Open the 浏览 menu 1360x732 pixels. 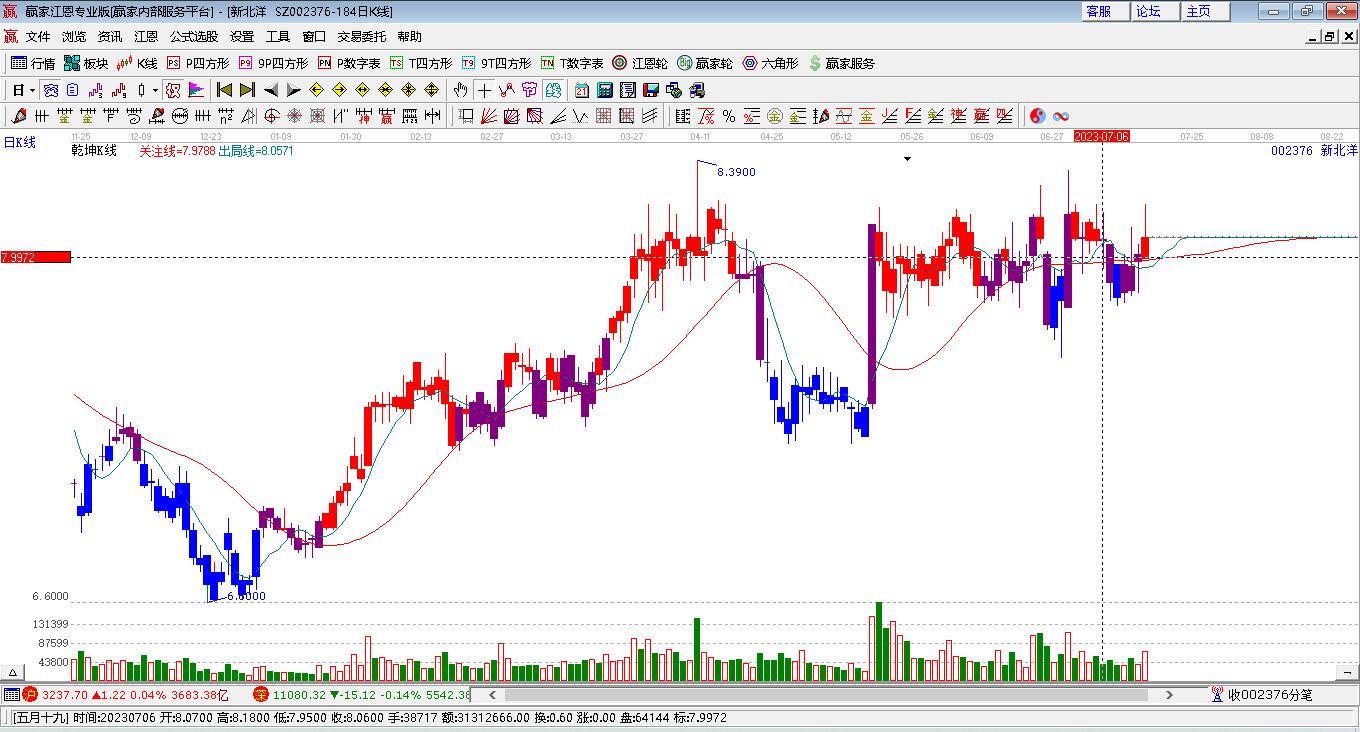(74, 37)
